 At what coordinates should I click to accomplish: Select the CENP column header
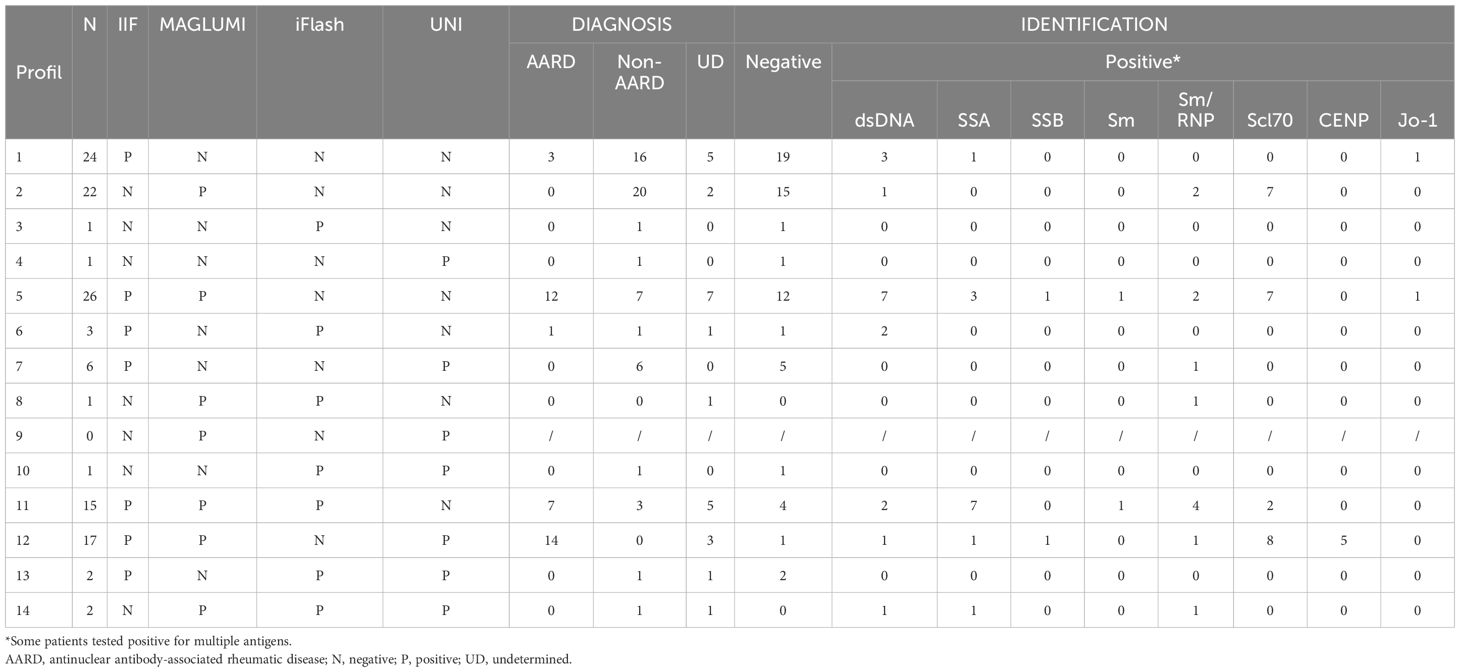[1343, 120]
